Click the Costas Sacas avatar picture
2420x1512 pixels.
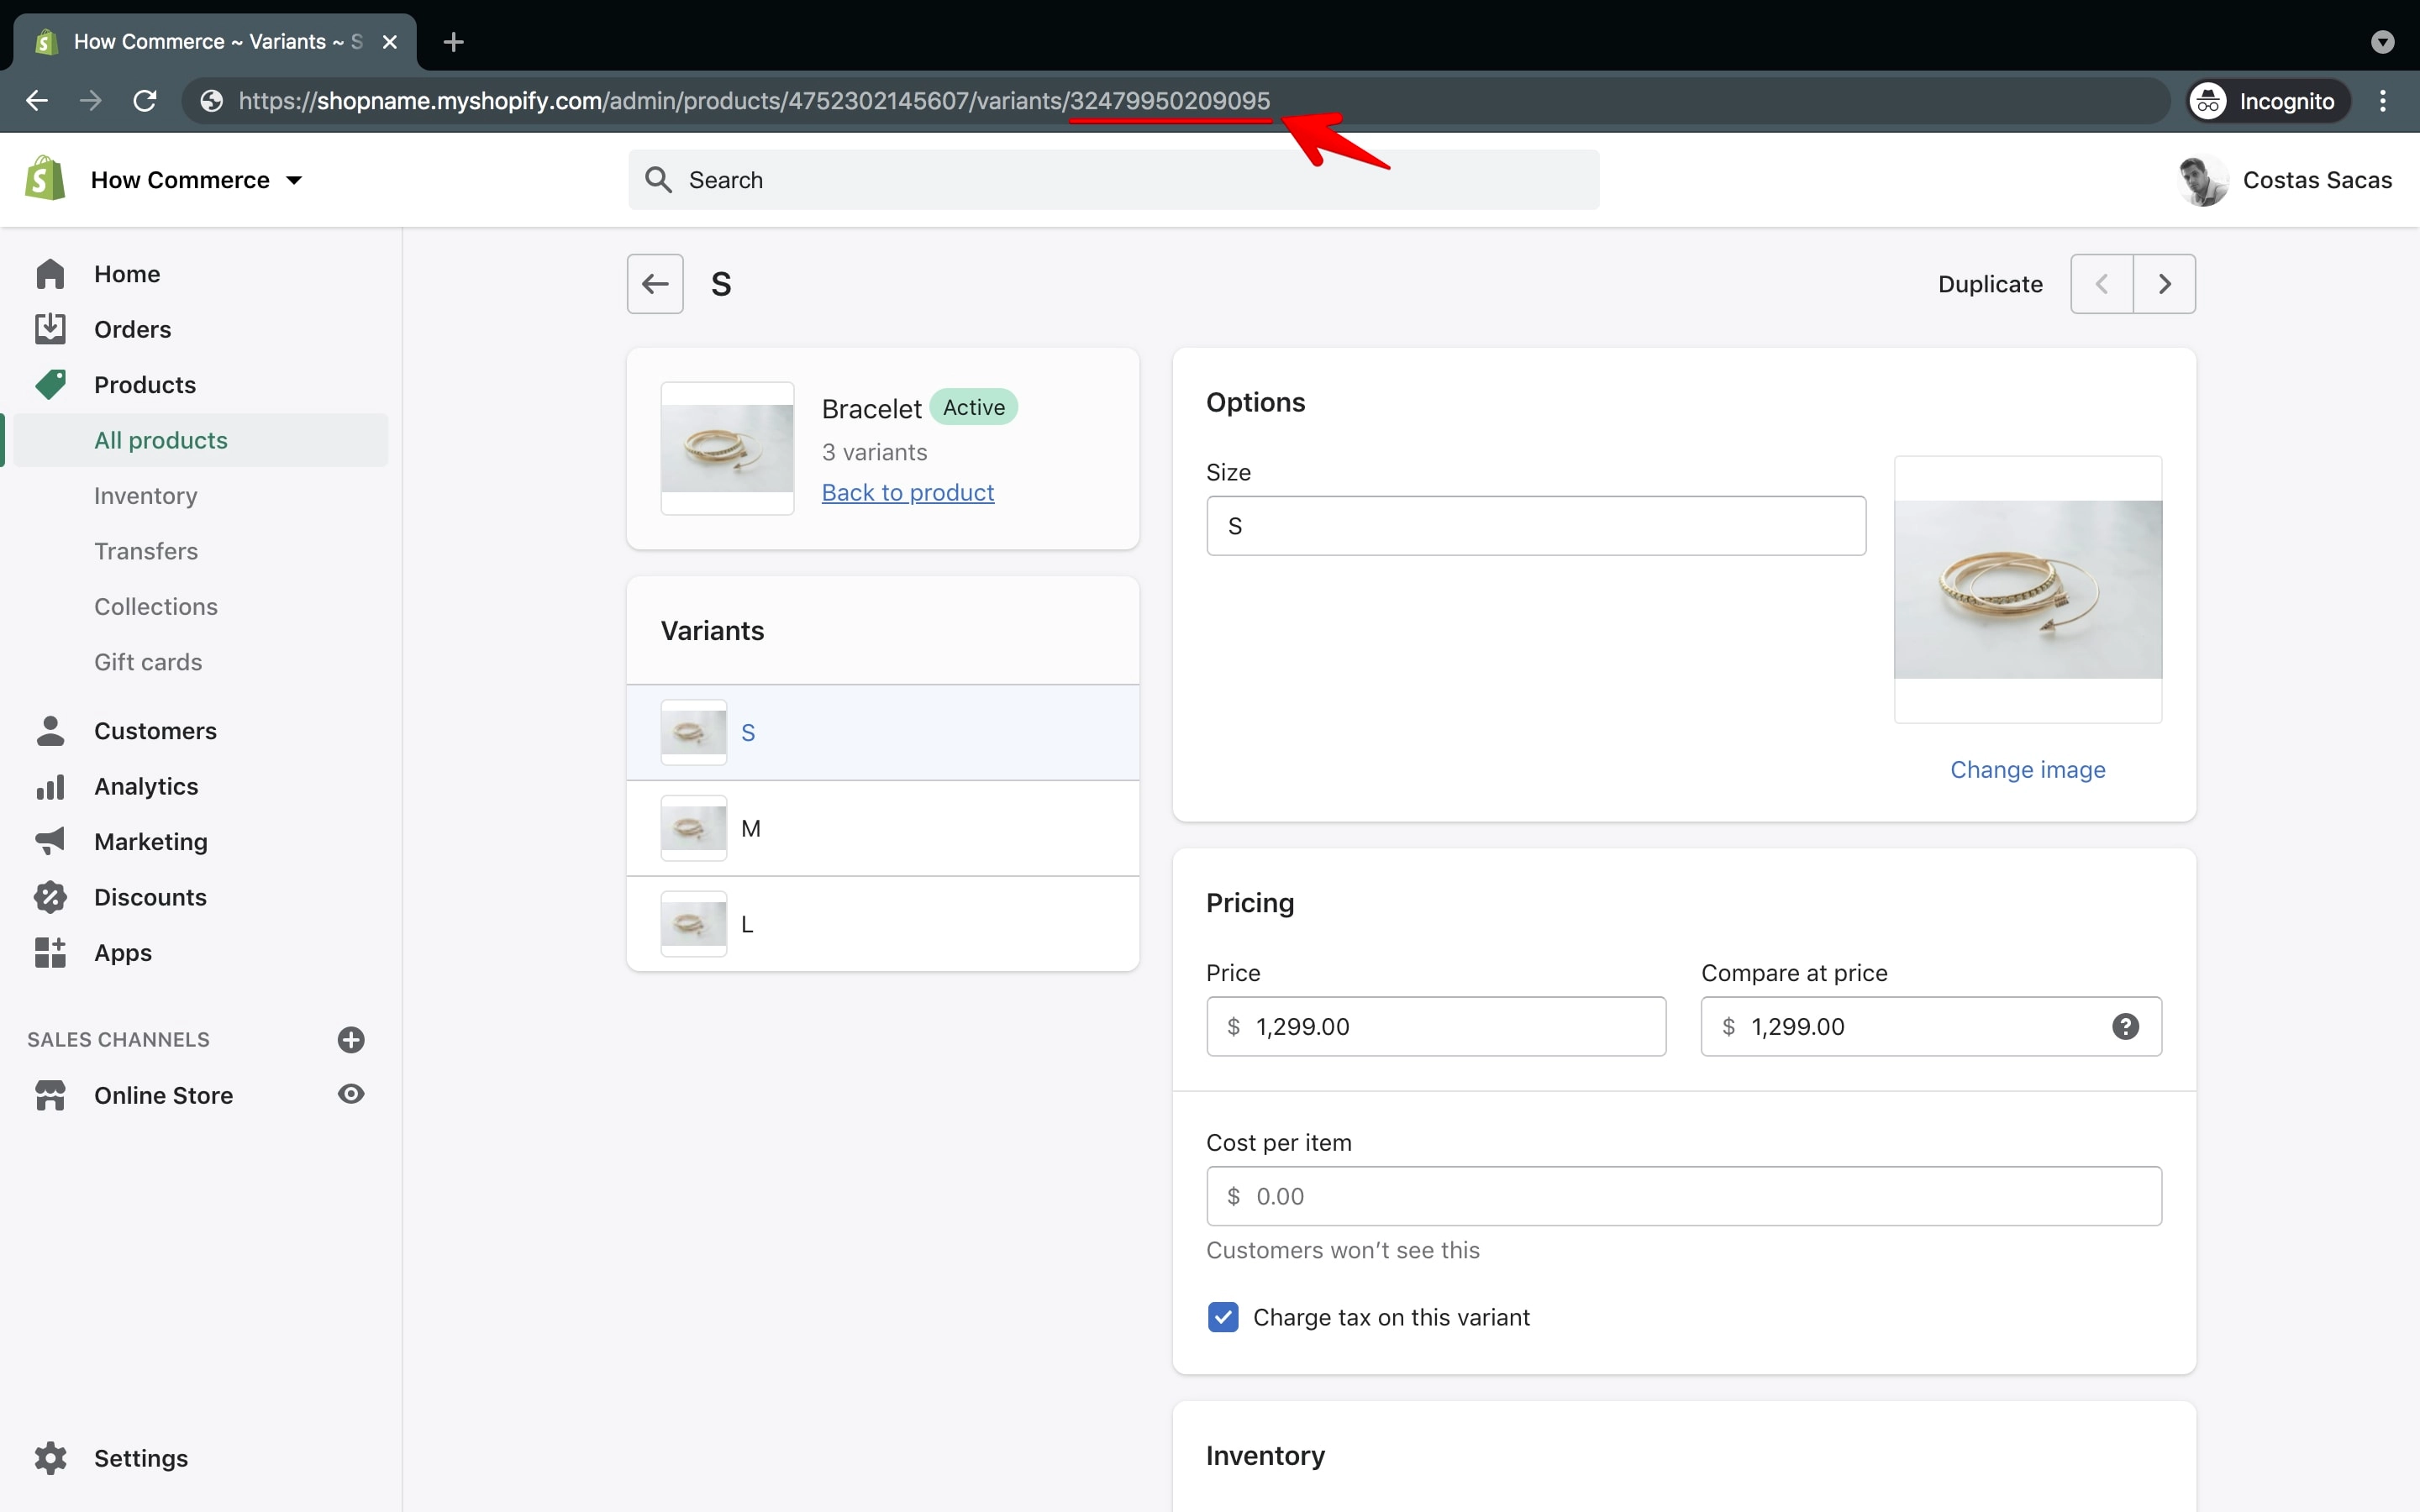click(2202, 180)
